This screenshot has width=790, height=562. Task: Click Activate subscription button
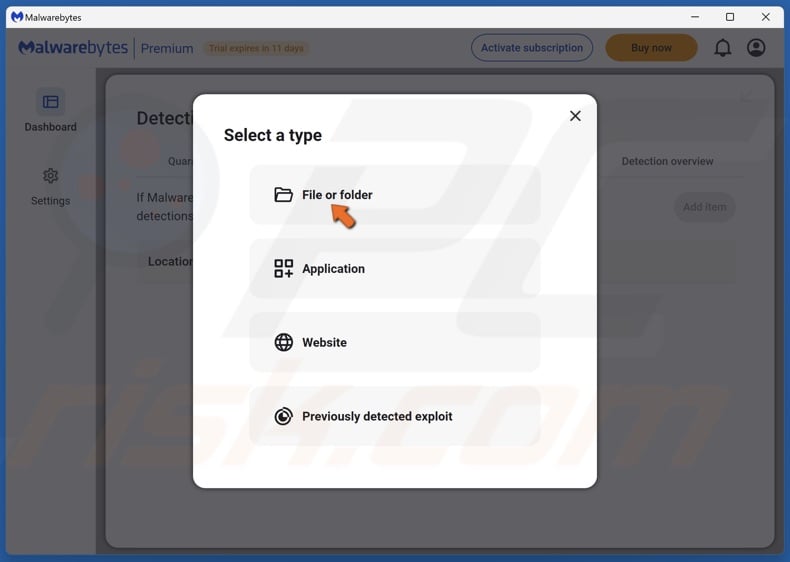tap(532, 48)
